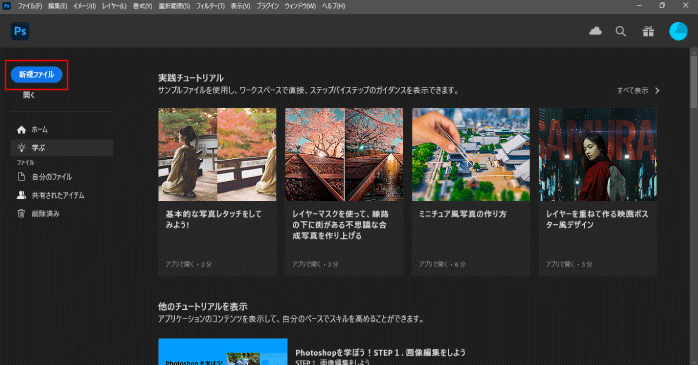Click the title レイヤーを重ねて作る映画ポスター風デザイン
Image resolution: width=698 pixels, height=365 pixels.
[x=597, y=219]
